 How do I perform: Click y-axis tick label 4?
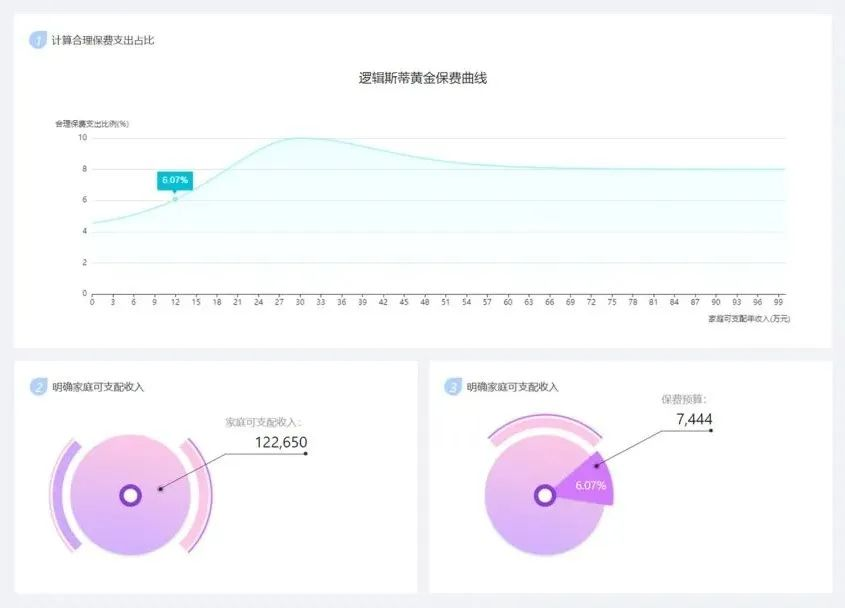84,231
